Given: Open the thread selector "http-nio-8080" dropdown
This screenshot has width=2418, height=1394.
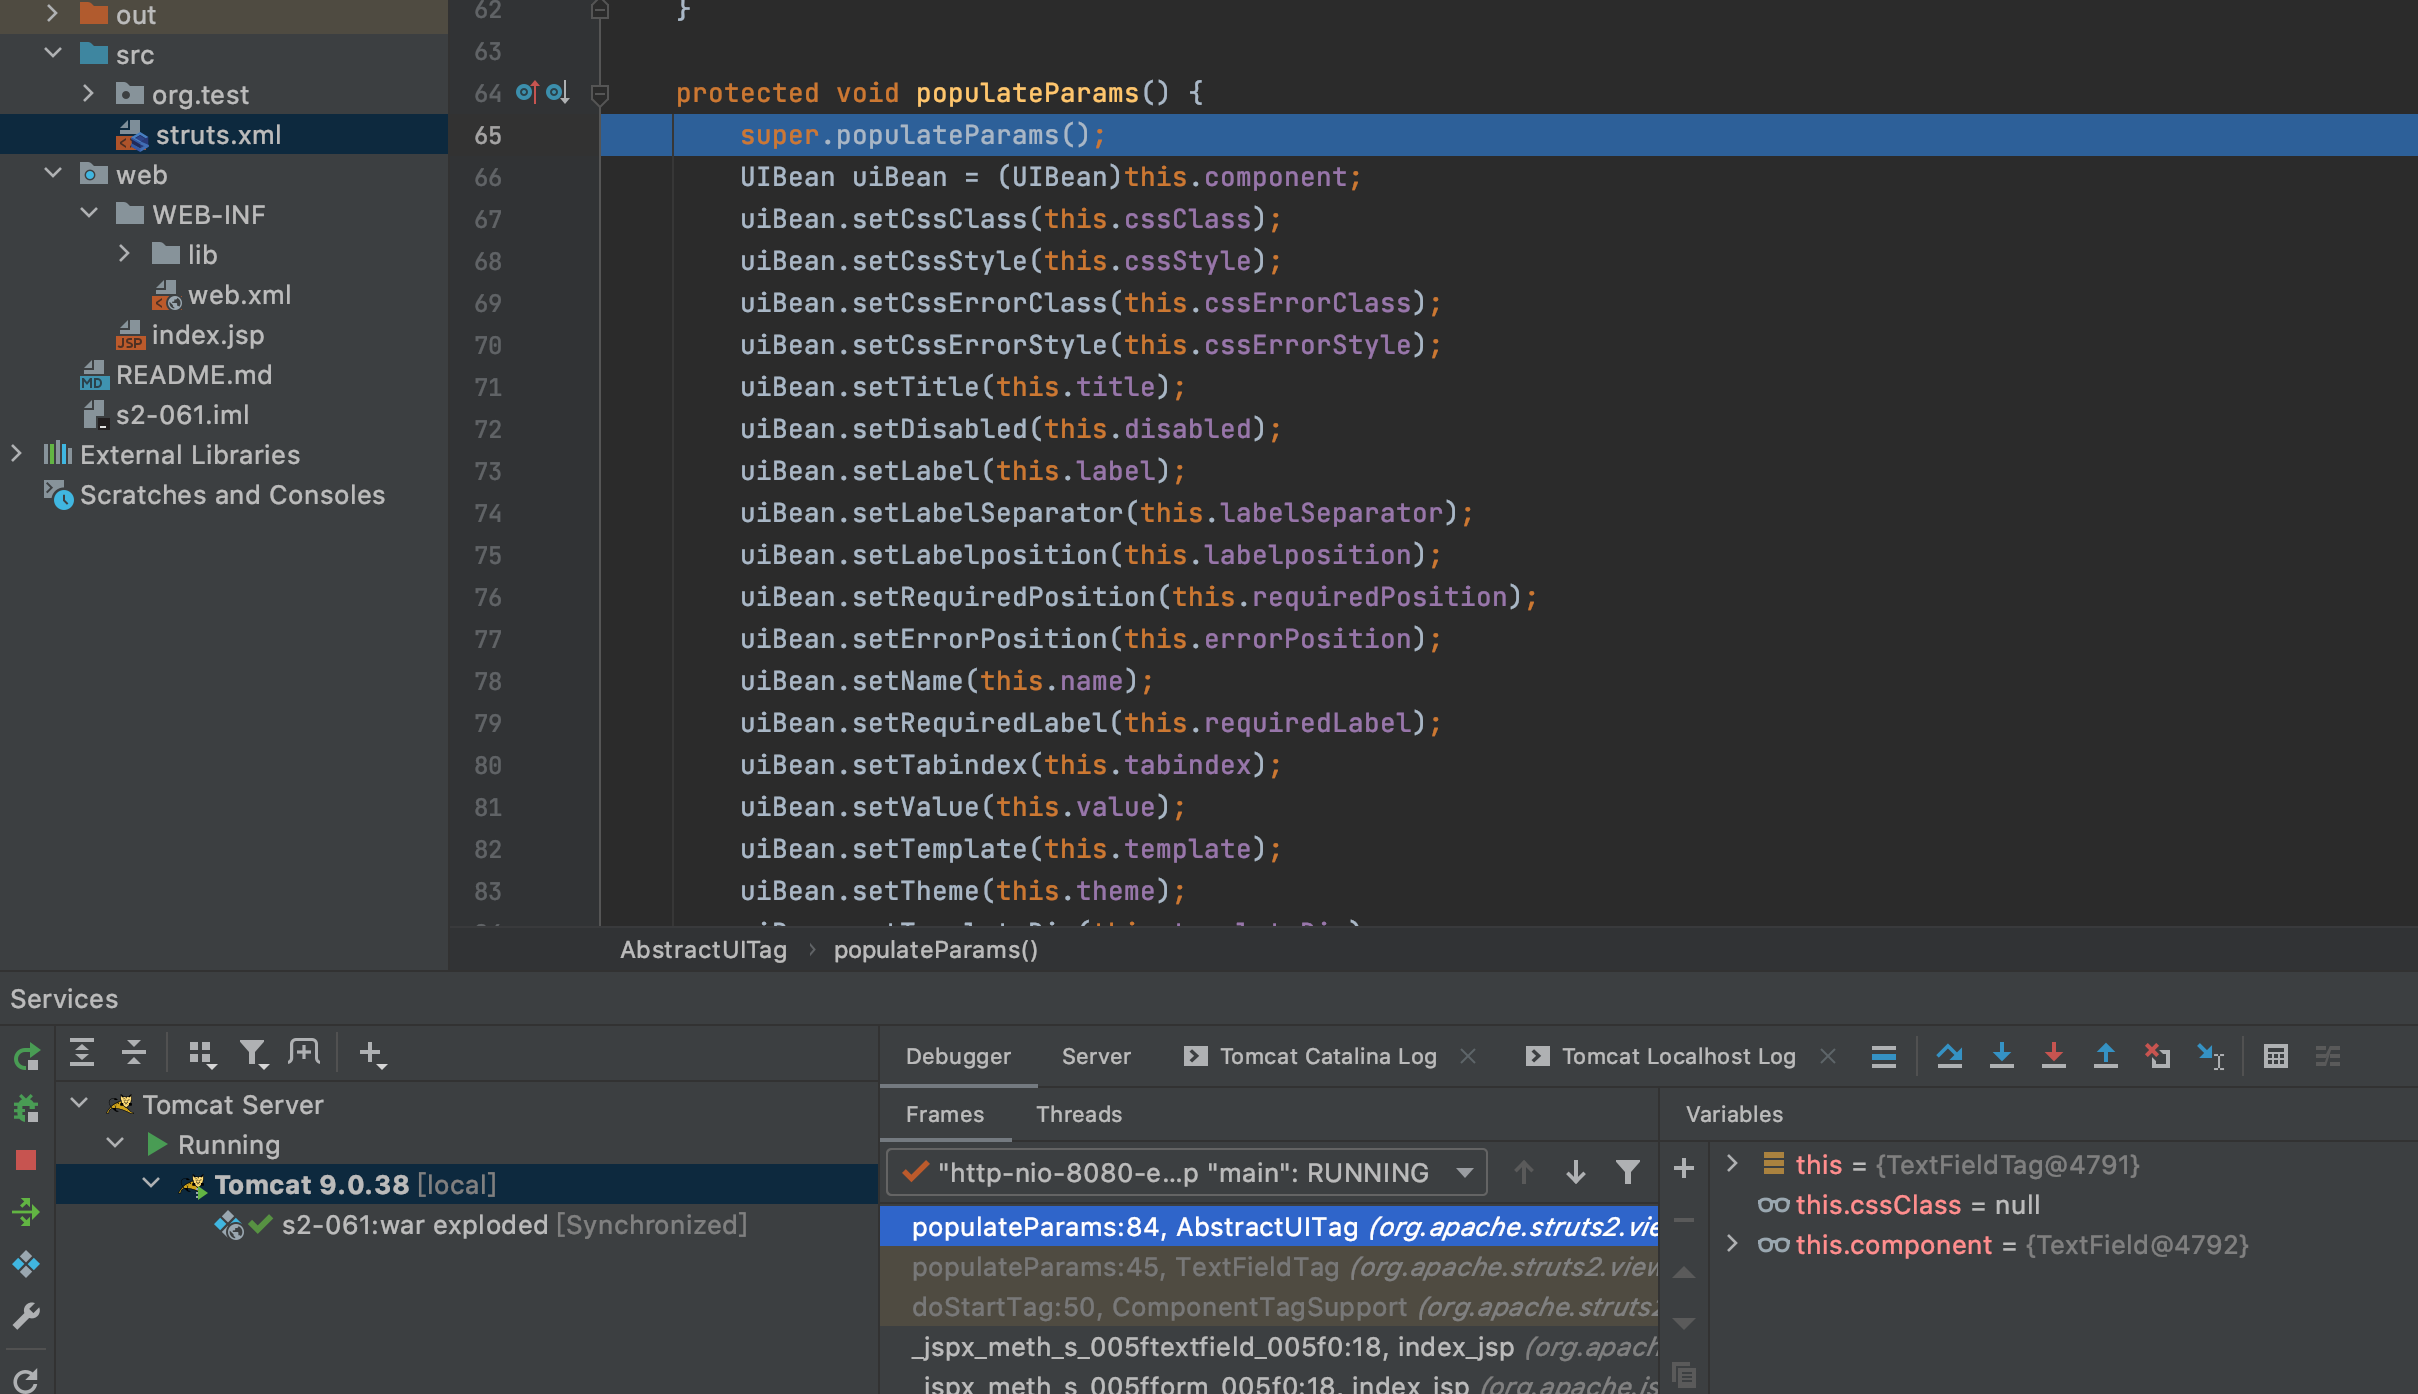Looking at the screenshot, I should pyautogui.click(x=1187, y=1172).
